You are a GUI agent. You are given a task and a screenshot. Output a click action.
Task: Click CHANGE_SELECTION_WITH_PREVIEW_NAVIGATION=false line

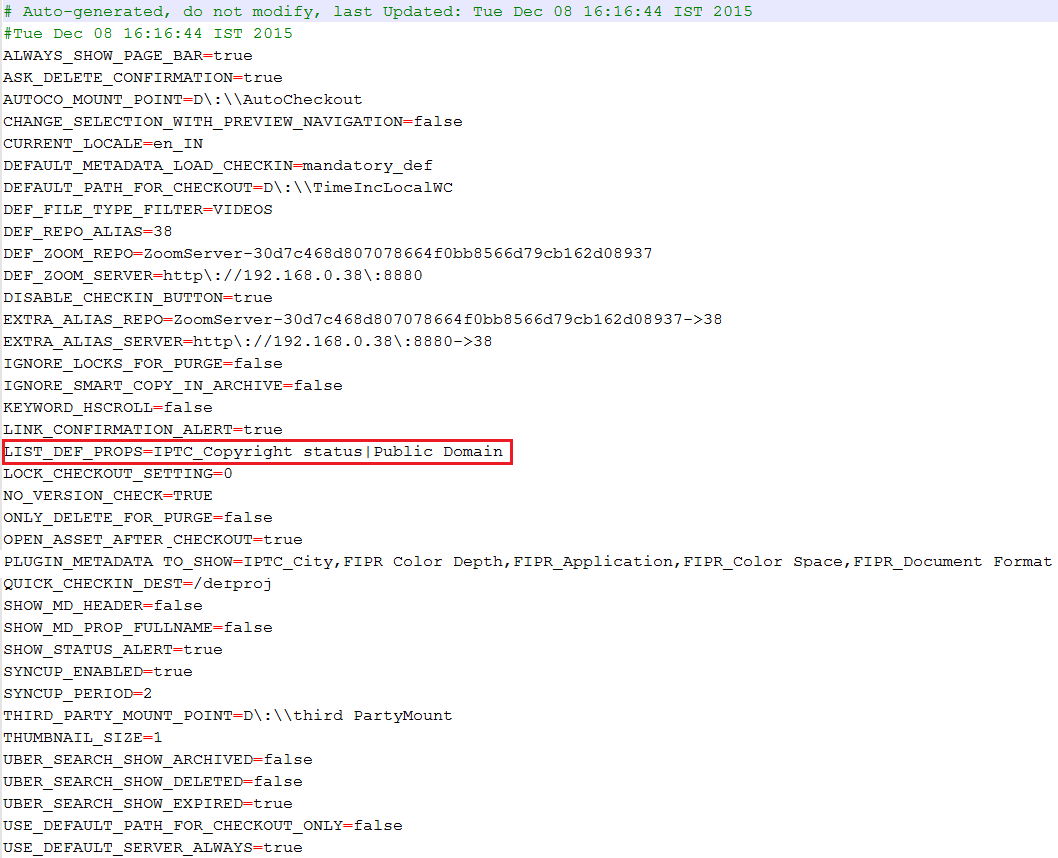(233, 121)
